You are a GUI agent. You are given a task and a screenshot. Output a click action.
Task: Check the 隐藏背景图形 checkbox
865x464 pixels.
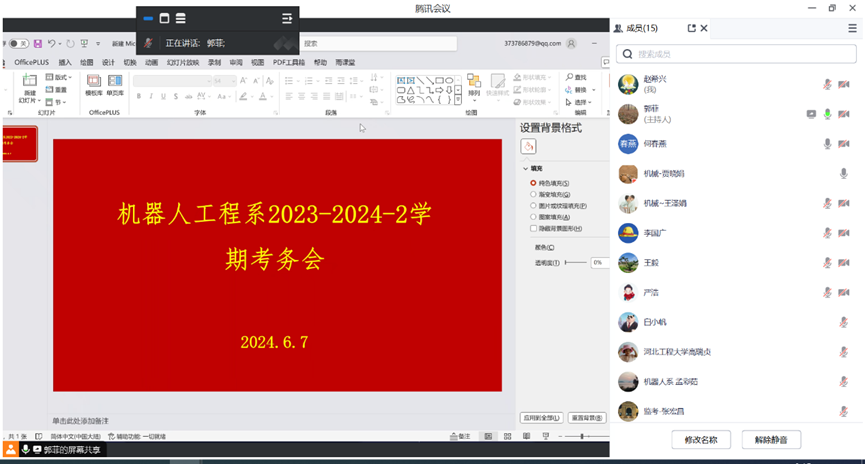(533, 228)
